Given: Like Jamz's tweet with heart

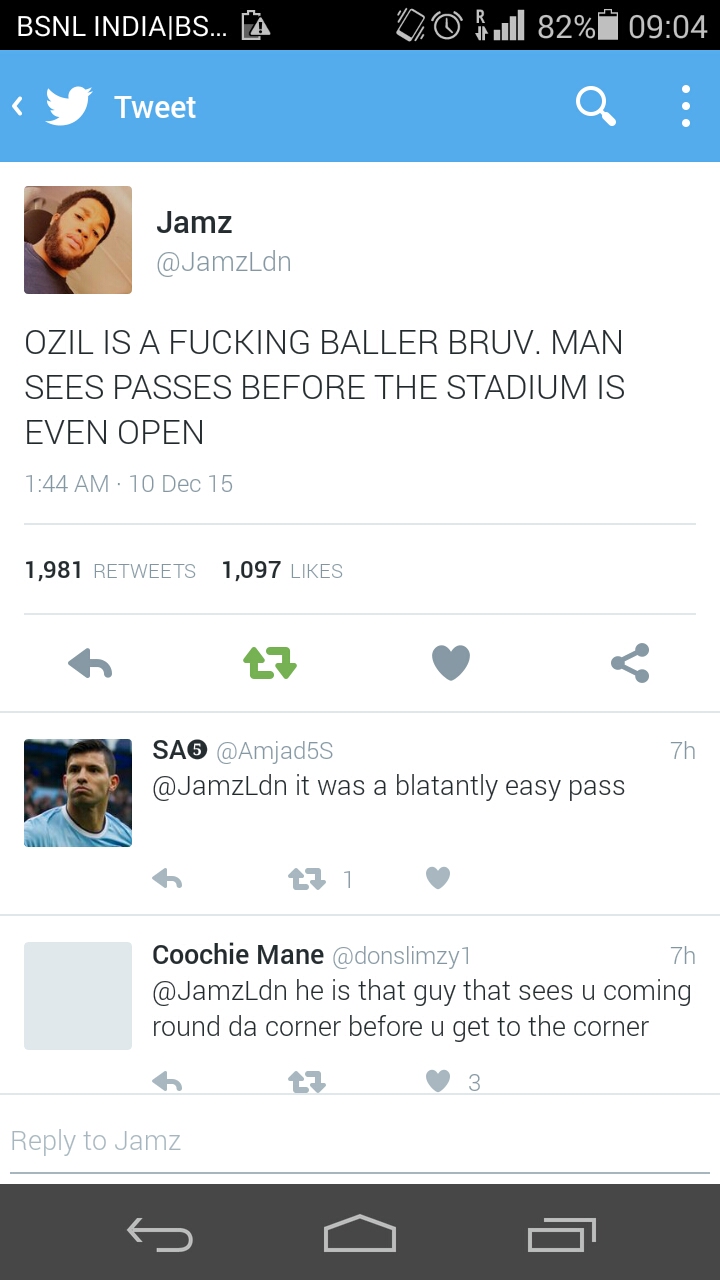Looking at the screenshot, I should click(450, 663).
